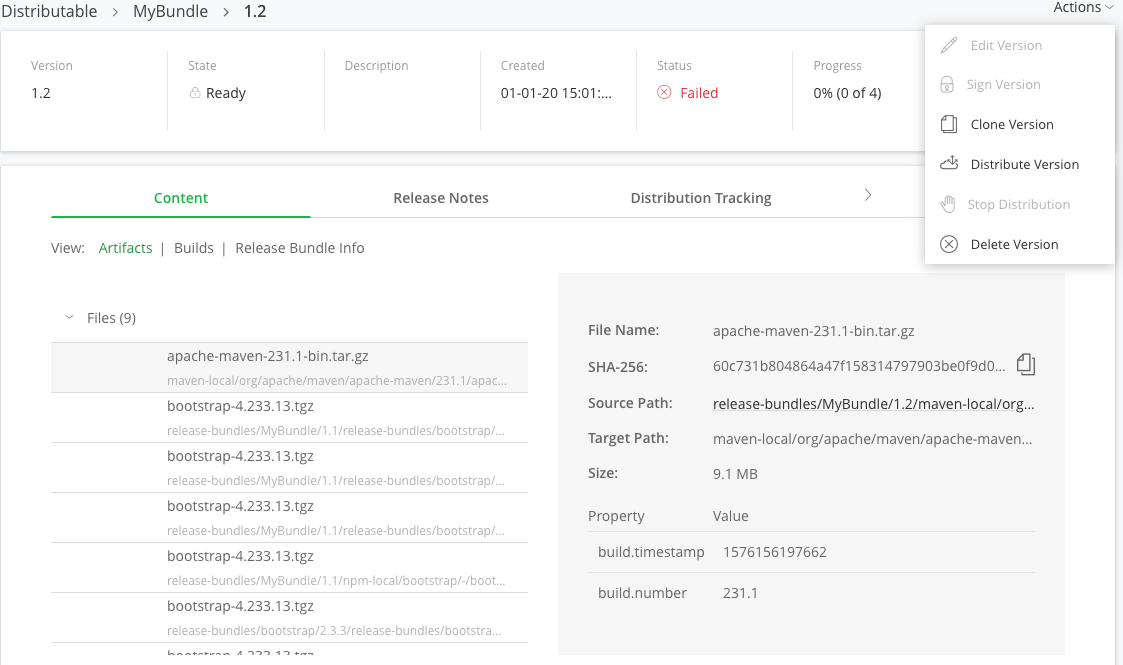Switch to the Content tab
1123x665 pixels.
pyautogui.click(x=180, y=198)
